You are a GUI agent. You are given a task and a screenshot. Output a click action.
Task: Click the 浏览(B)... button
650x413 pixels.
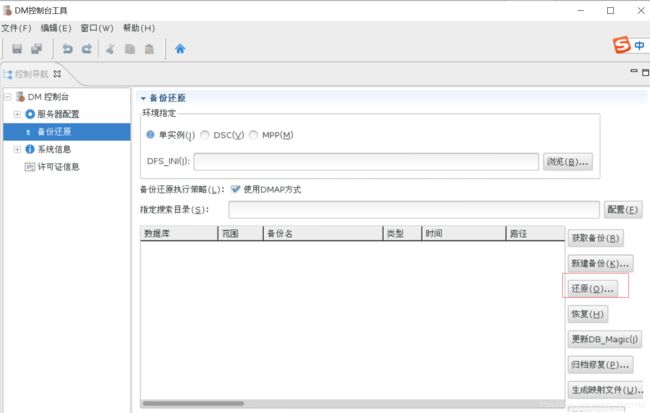568,162
